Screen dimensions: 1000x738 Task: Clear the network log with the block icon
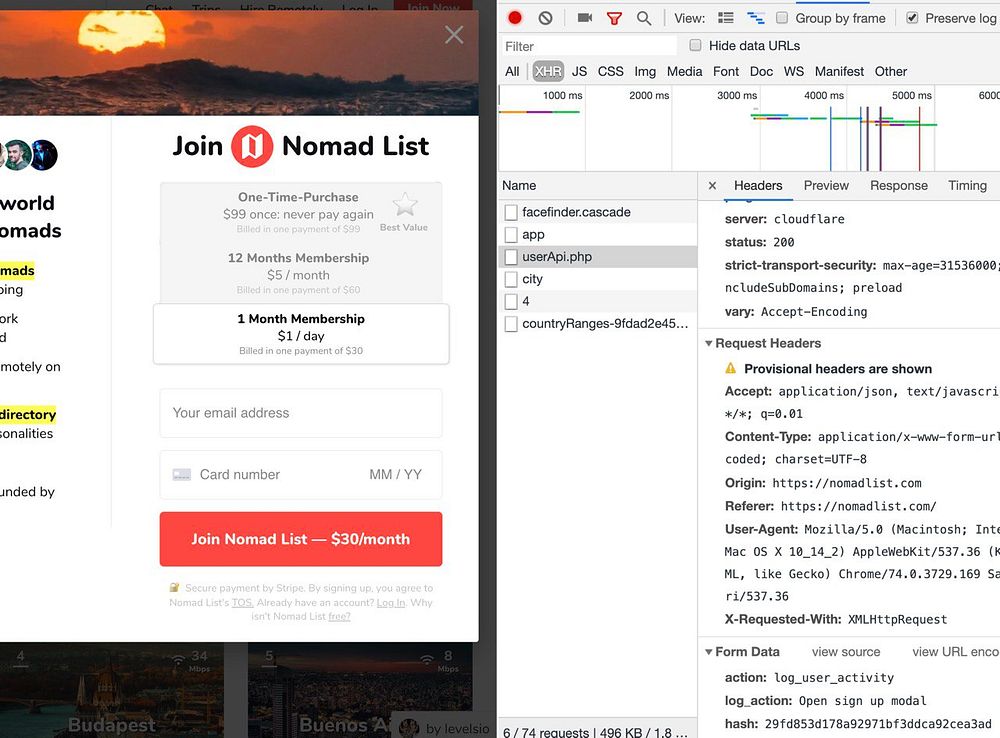[x=545, y=18]
